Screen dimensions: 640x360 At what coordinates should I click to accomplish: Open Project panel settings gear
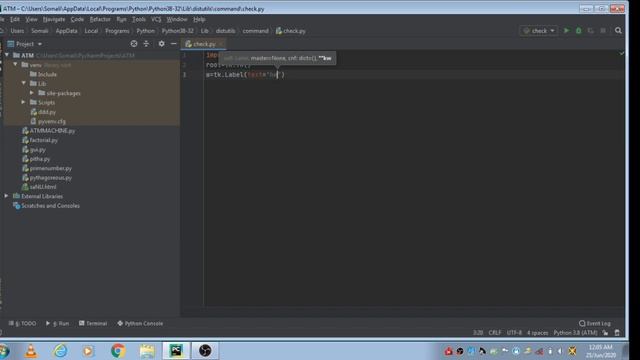(162, 44)
